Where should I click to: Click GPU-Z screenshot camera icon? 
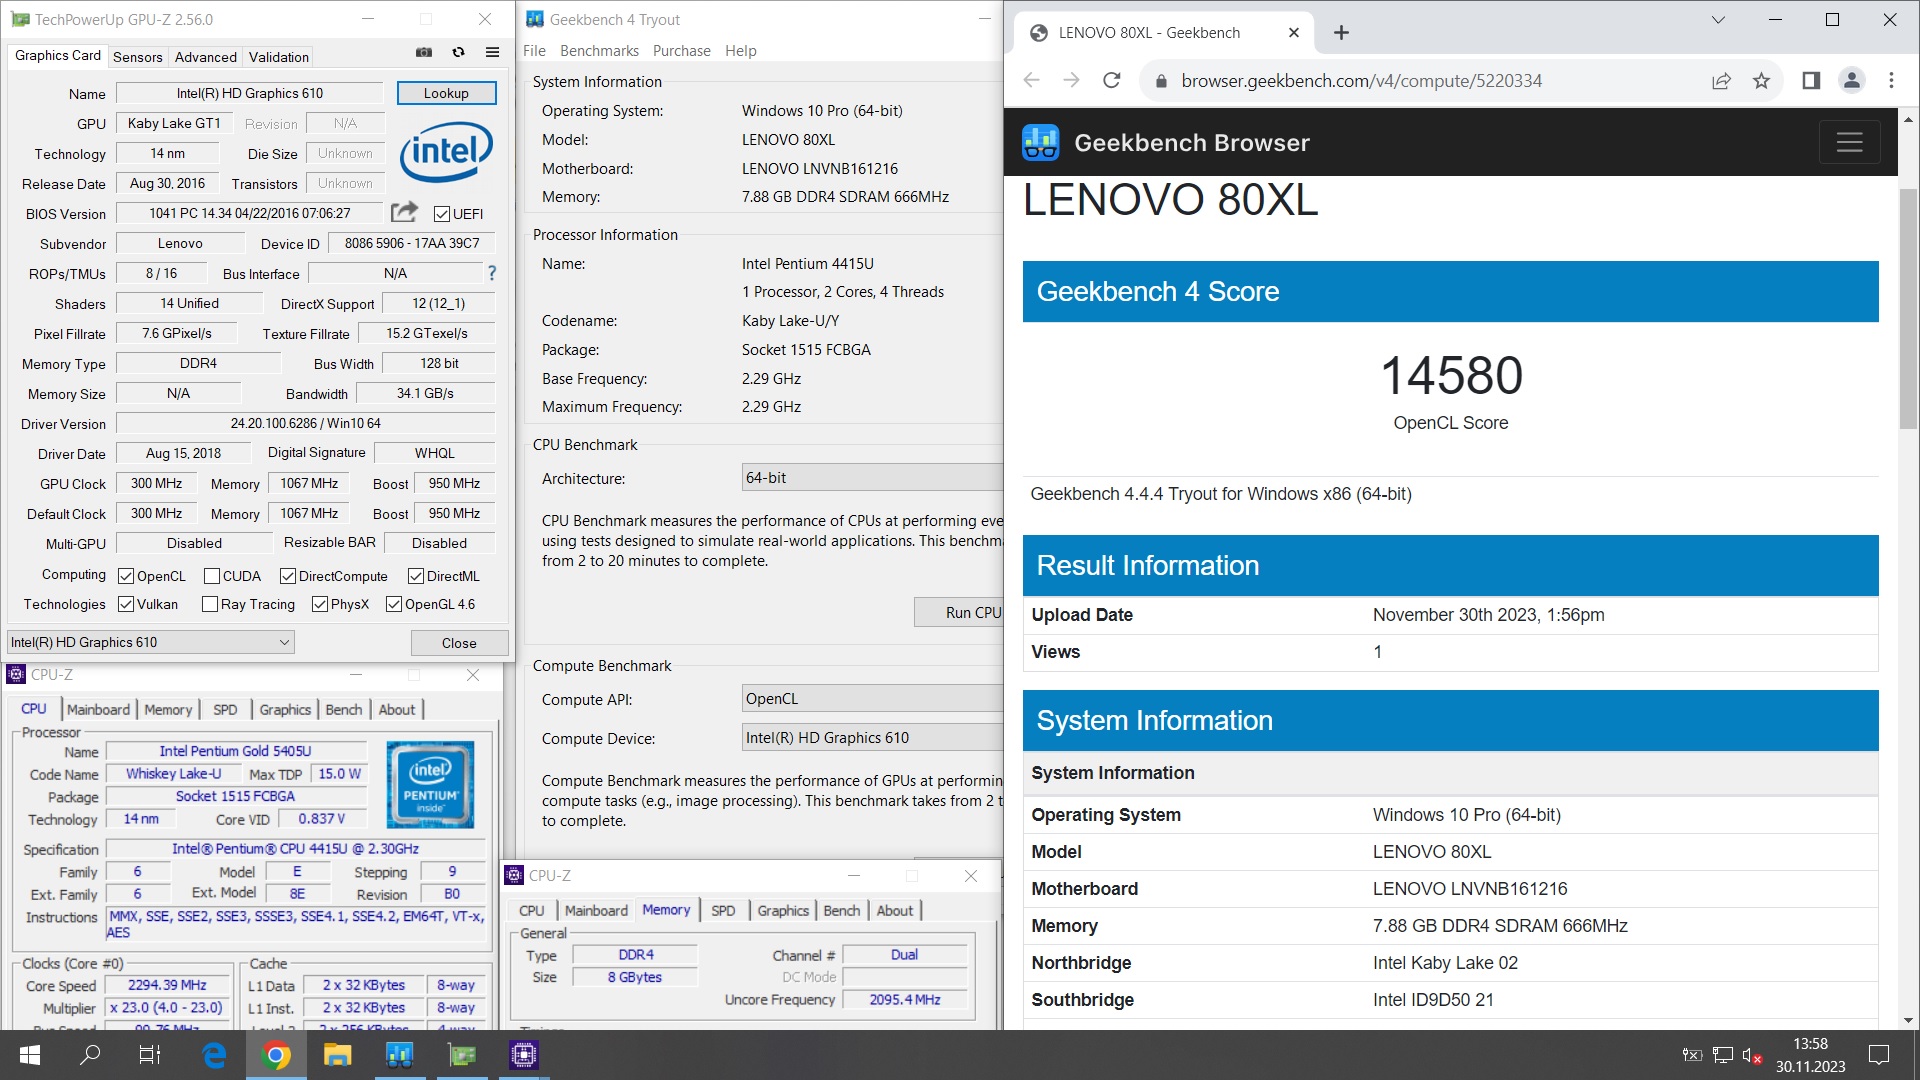click(424, 52)
